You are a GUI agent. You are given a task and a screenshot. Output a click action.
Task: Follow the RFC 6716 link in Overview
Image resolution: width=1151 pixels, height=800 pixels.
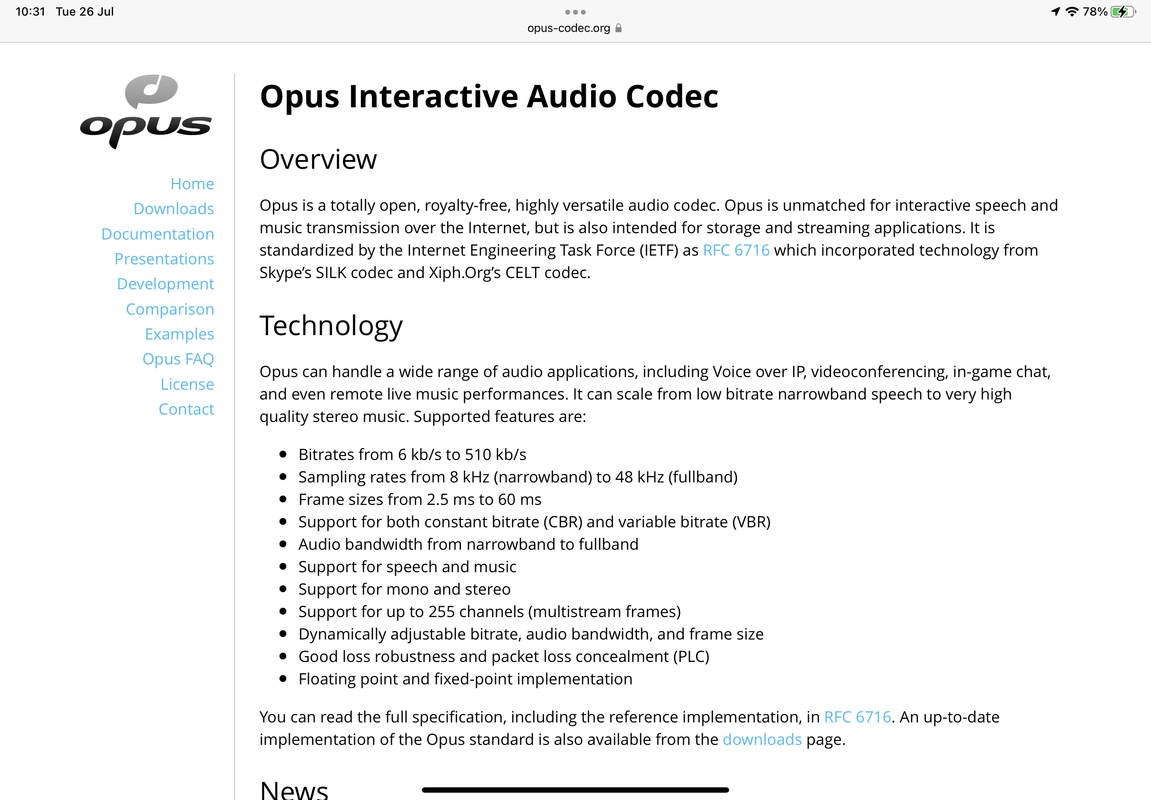(736, 250)
